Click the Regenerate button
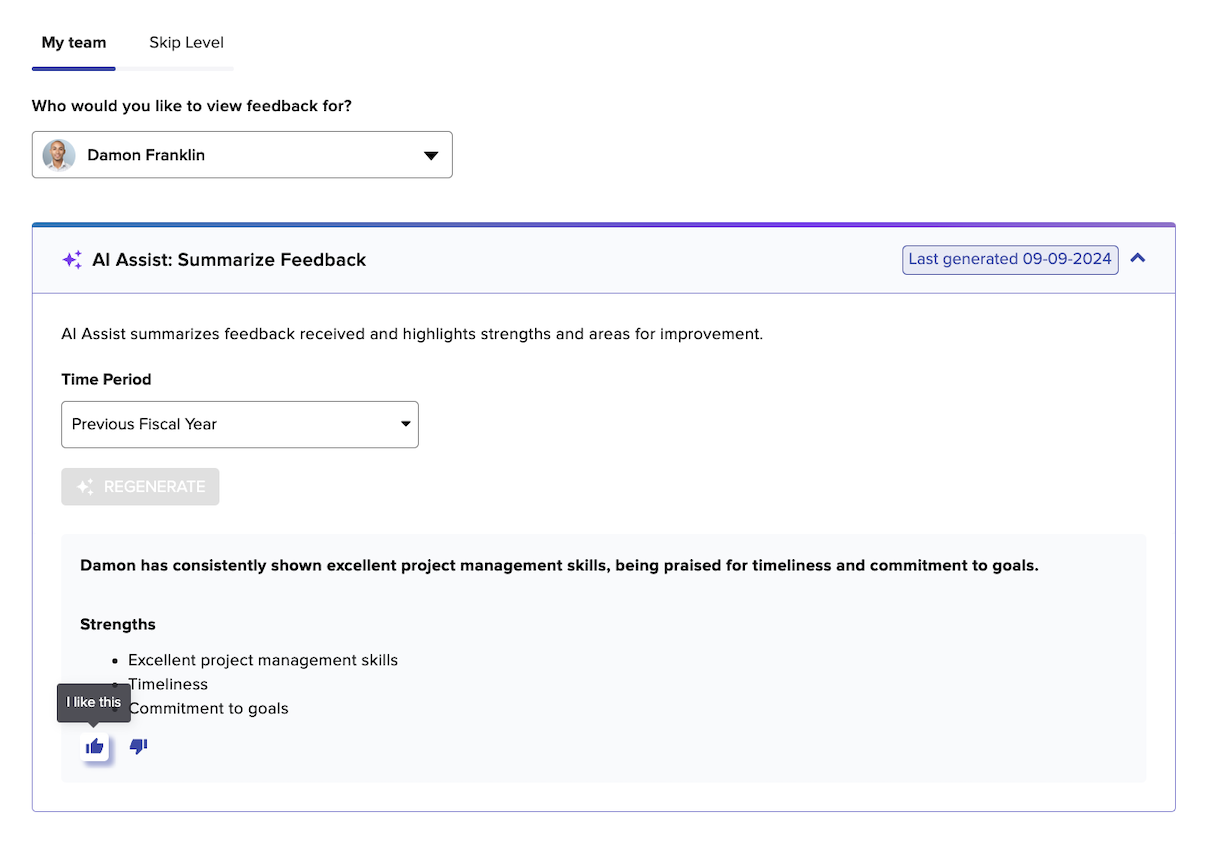This screenshot has width=1220, height=850. point(140,487)
